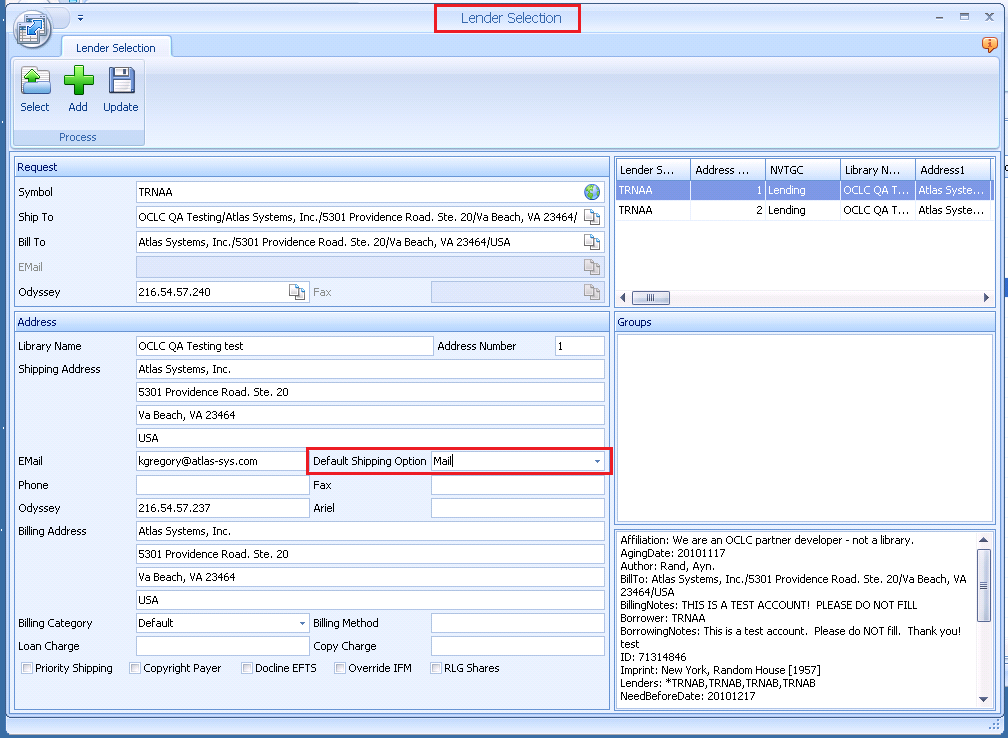This screenshot has height=738, width=1008.
Task: Click the globe icon beside Symbol field
Action: click(x=592, y=192)
